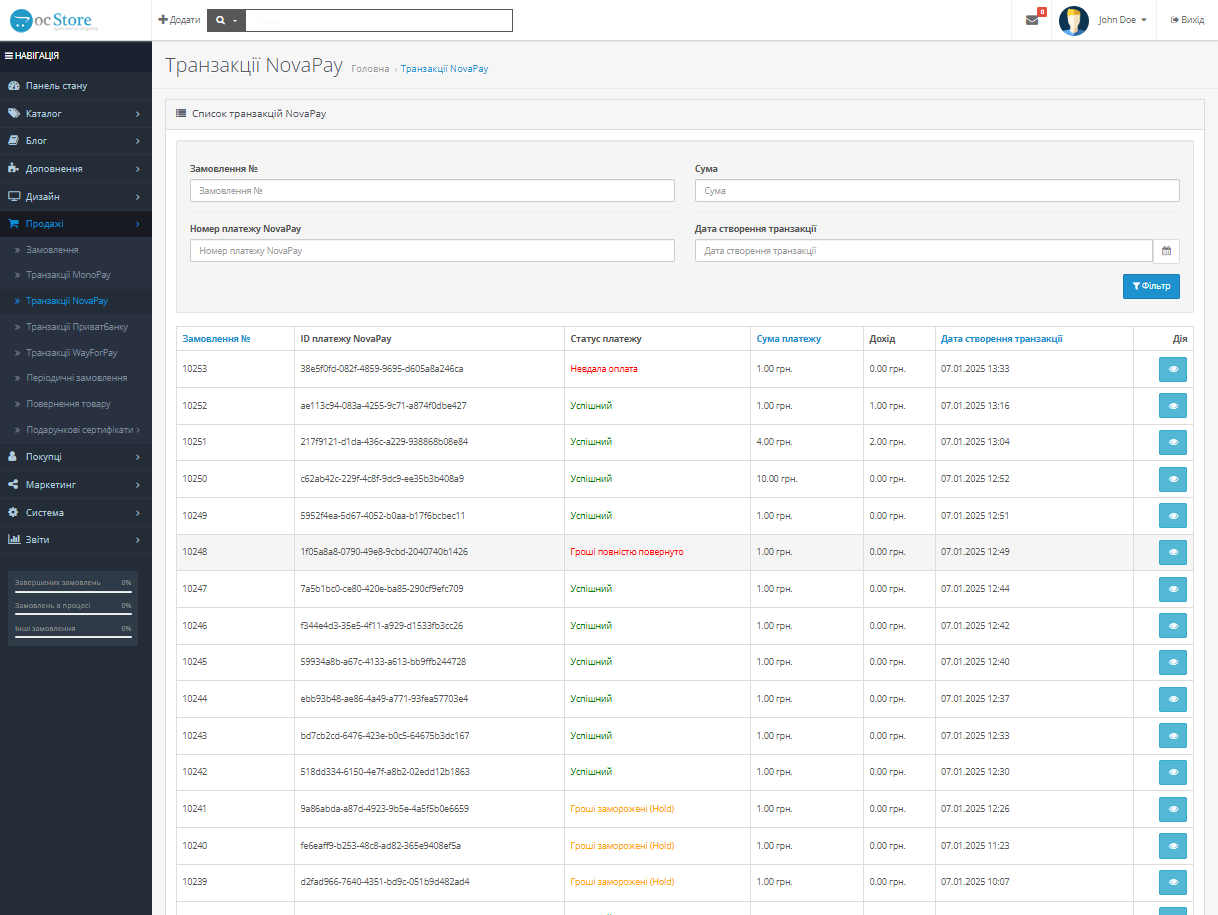Expand the Покупці menu section

click(76, 457)
